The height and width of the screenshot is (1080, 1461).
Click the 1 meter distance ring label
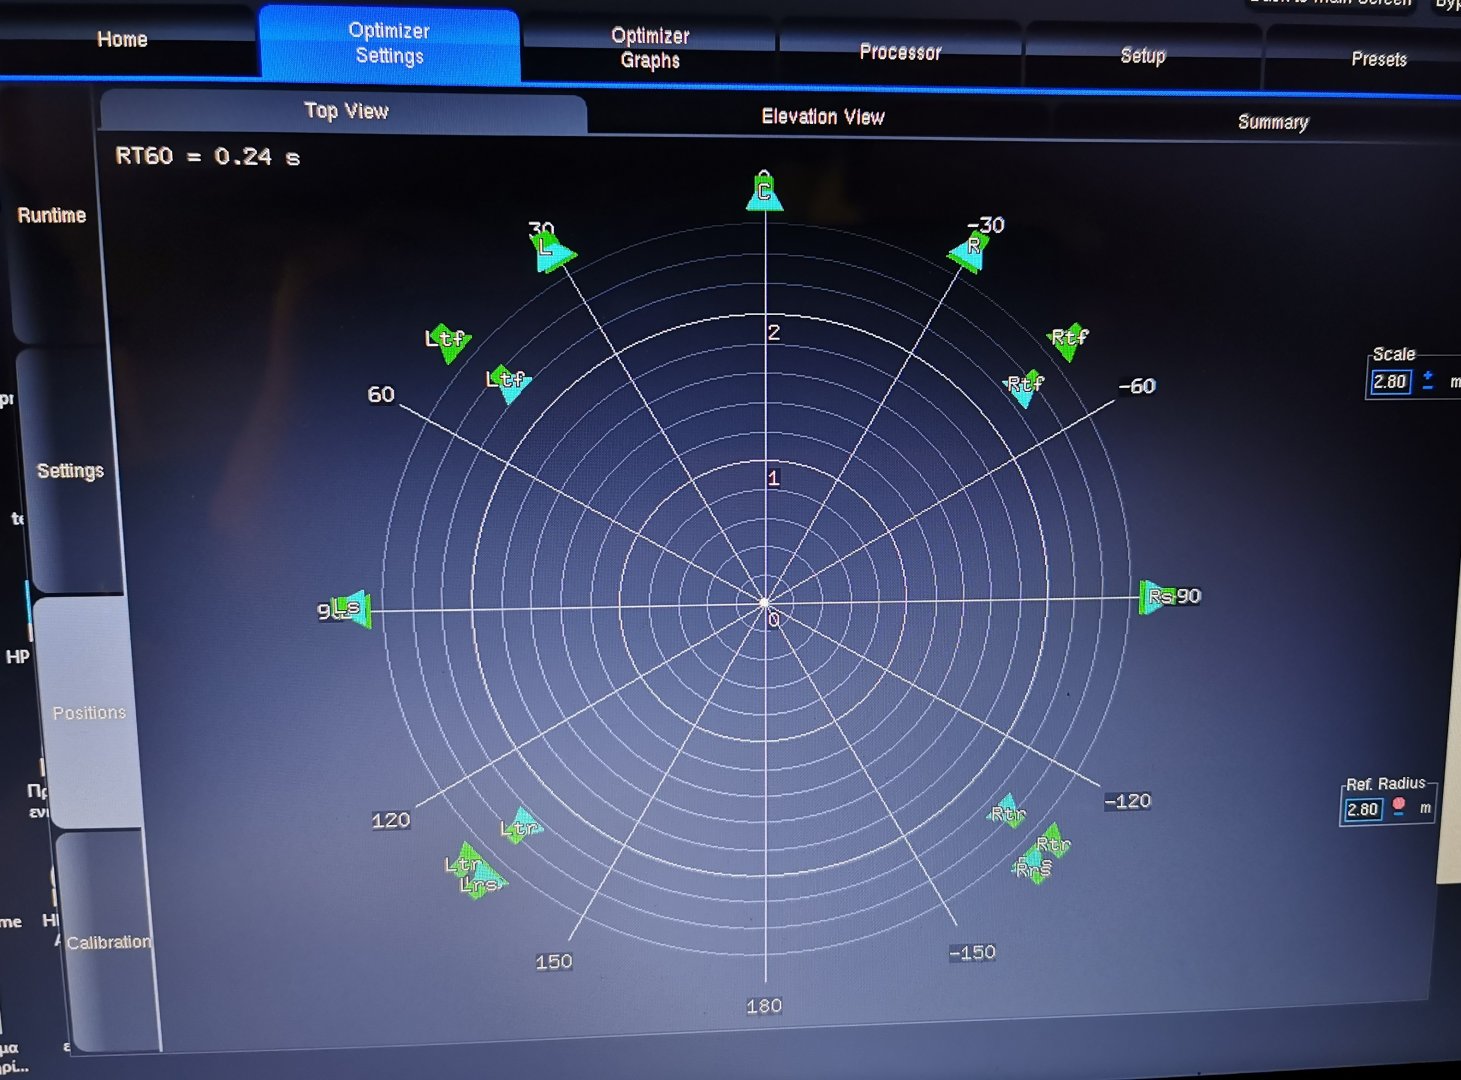point(773,479)
